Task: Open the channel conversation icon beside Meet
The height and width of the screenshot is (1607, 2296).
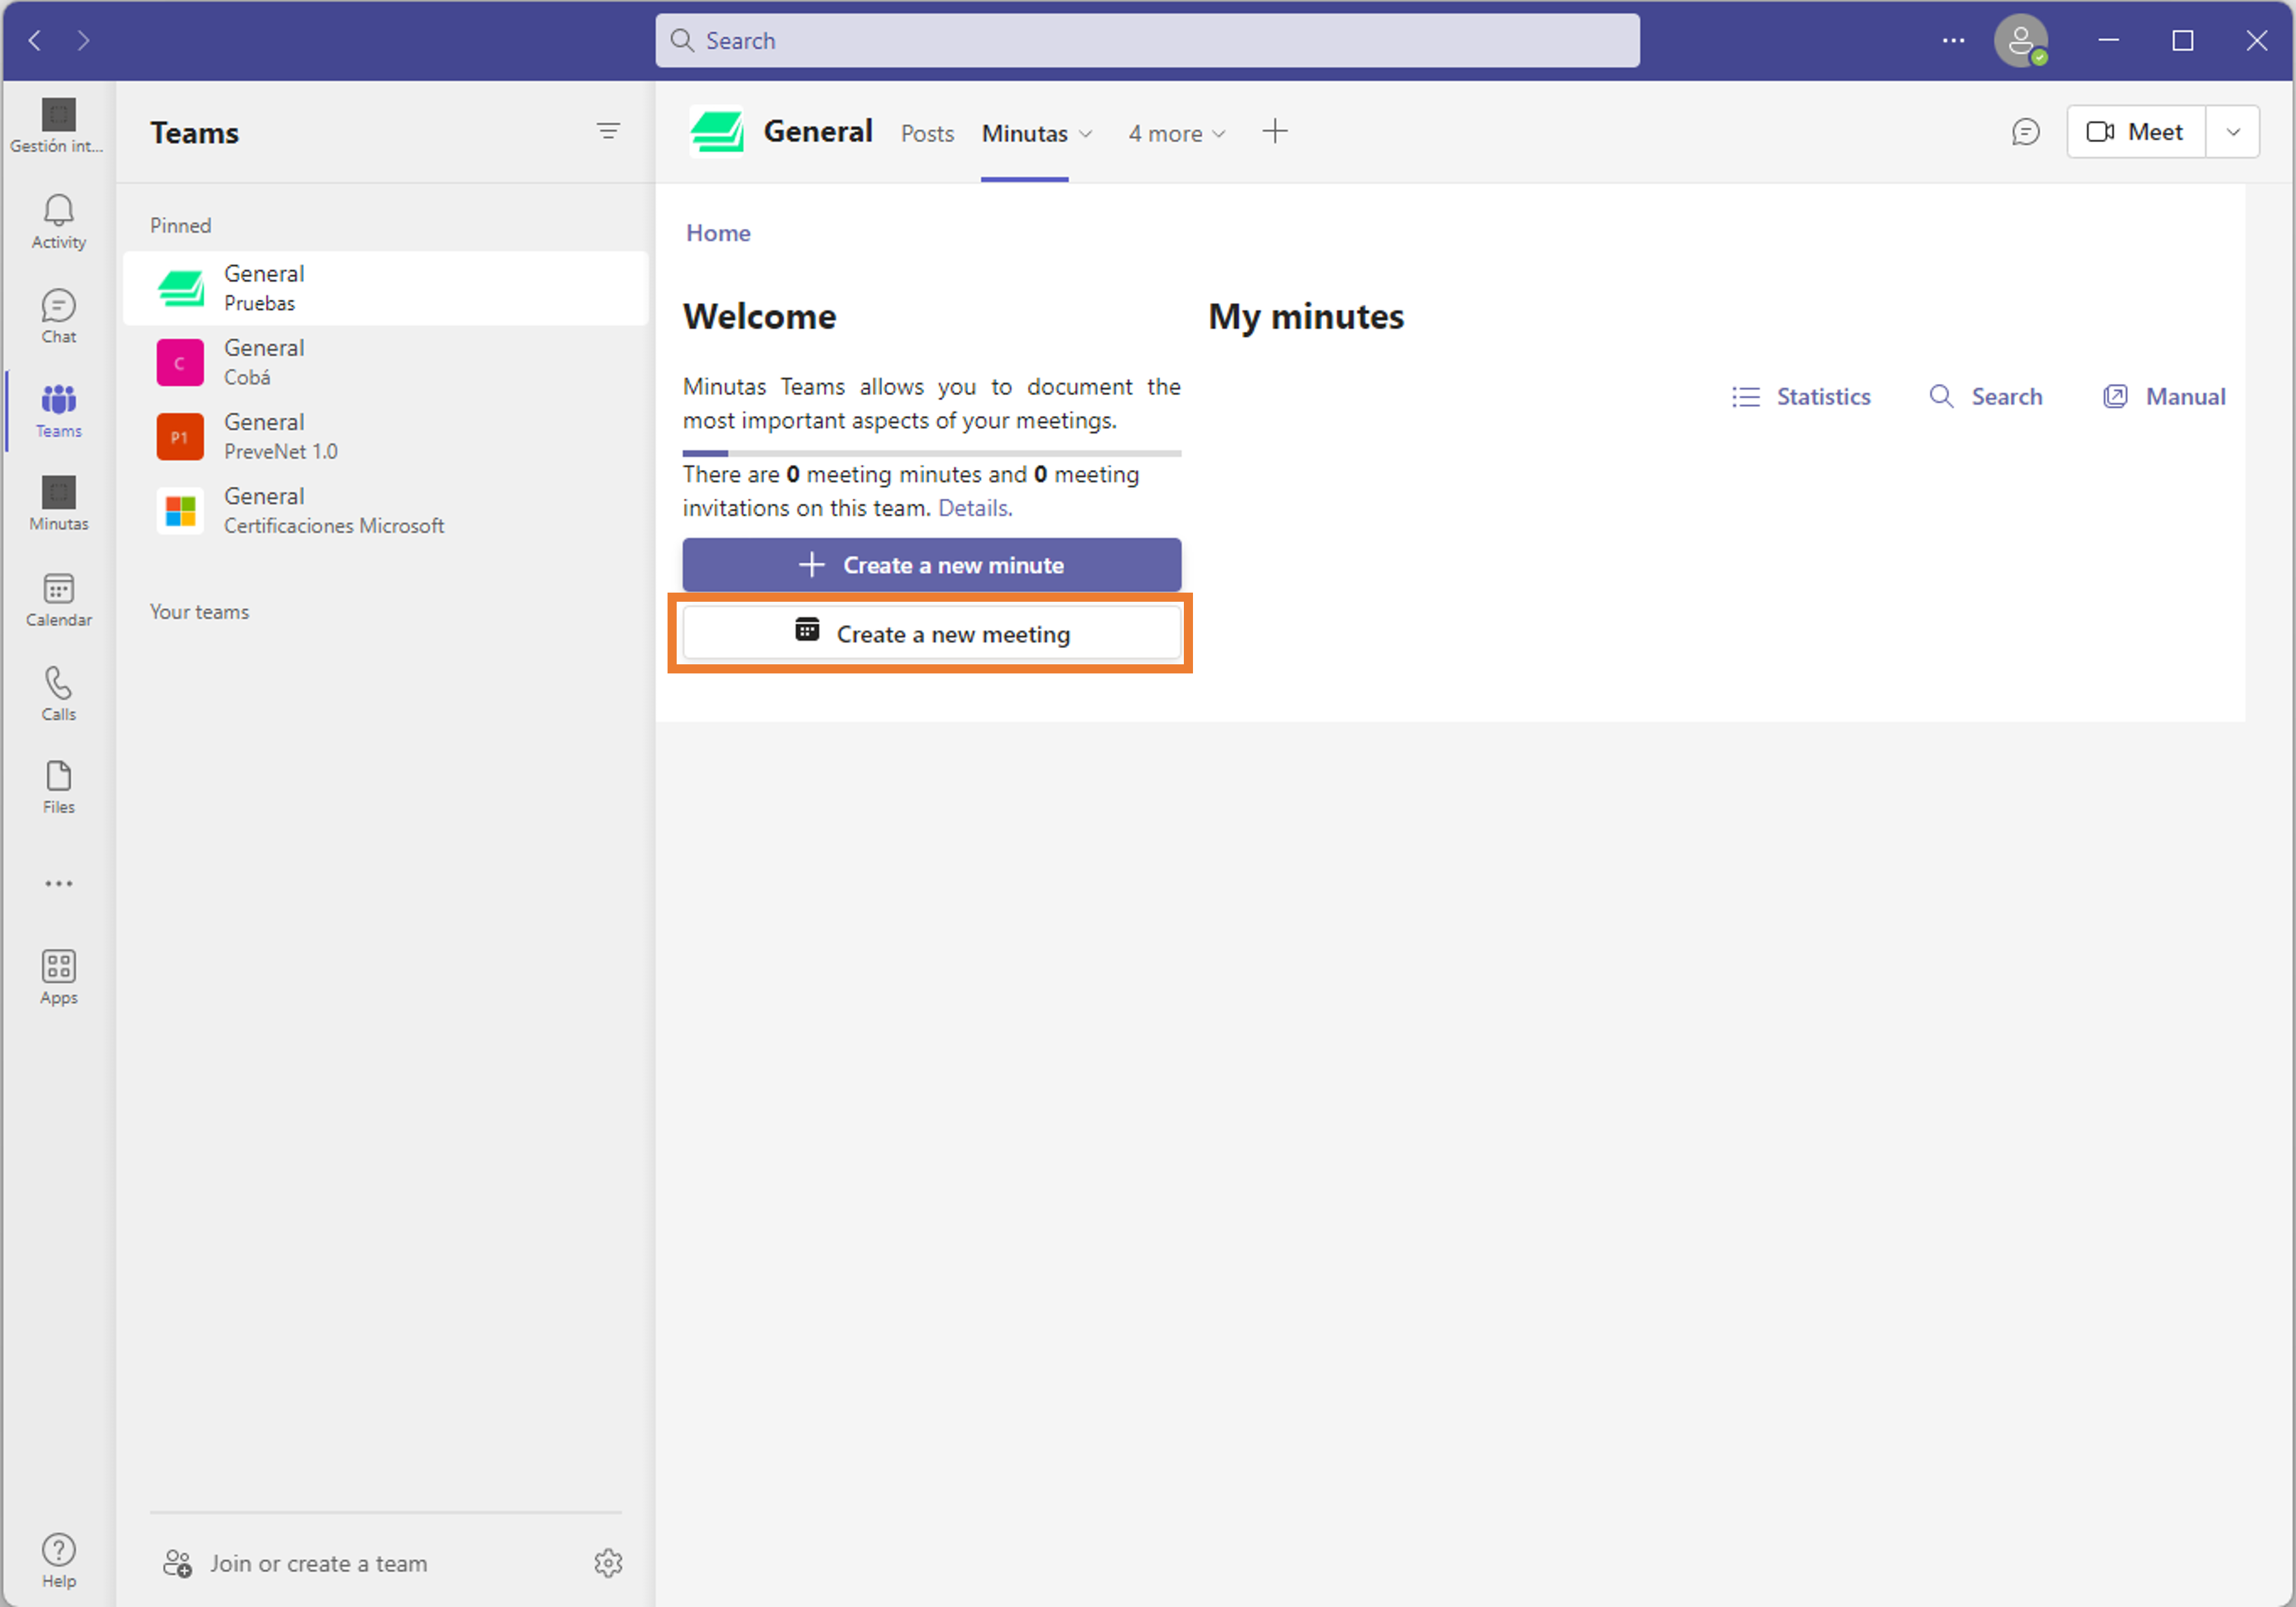Action: point(2025,132)
